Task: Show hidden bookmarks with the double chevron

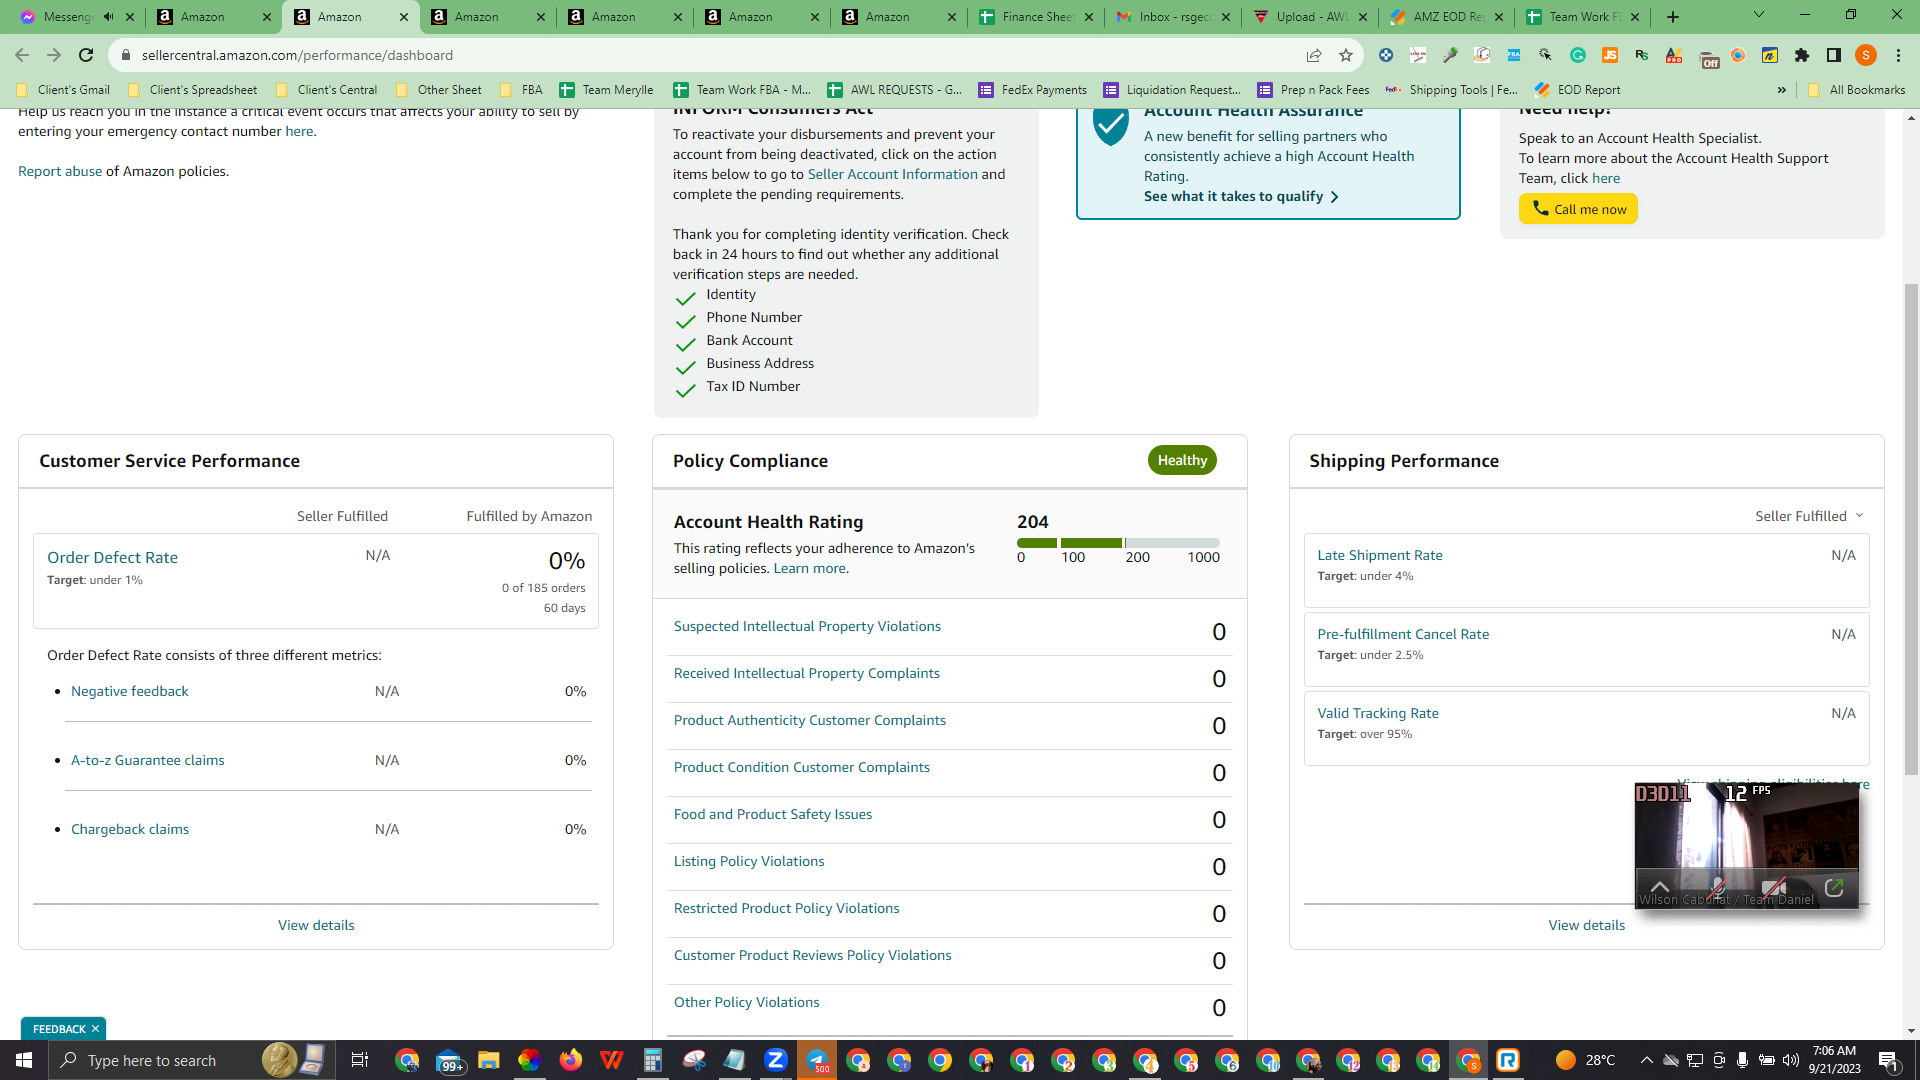Action: point(1782,90)
